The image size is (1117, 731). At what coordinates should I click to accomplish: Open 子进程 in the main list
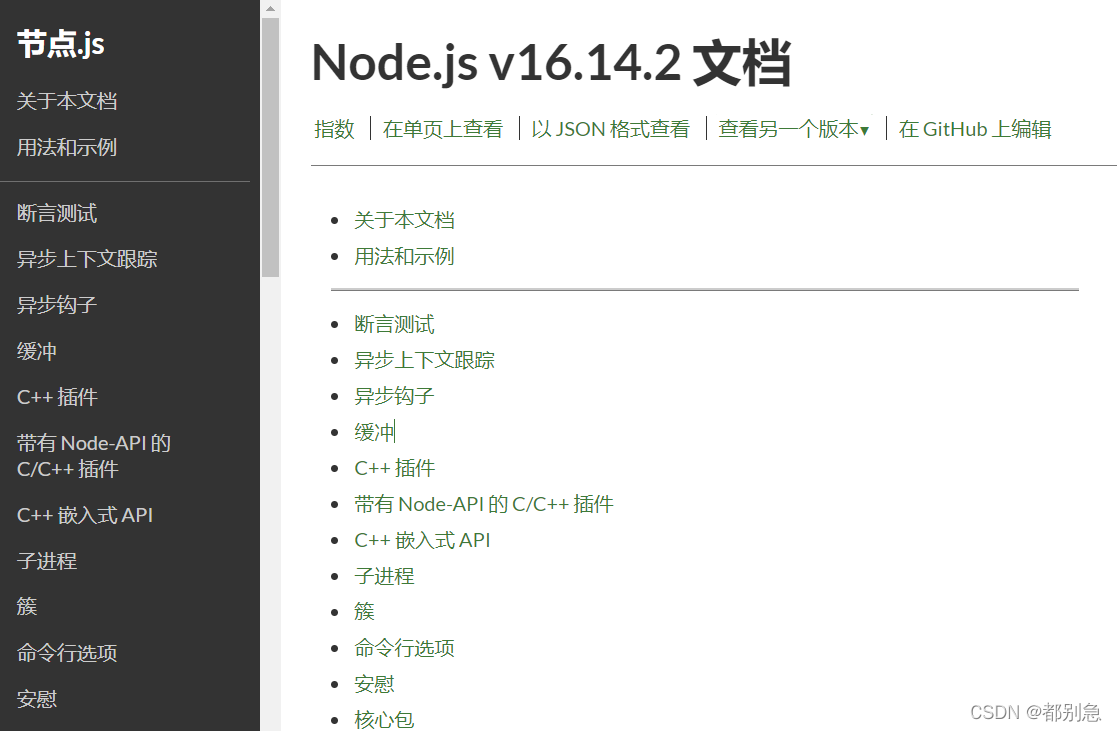[x=384, y=576]
